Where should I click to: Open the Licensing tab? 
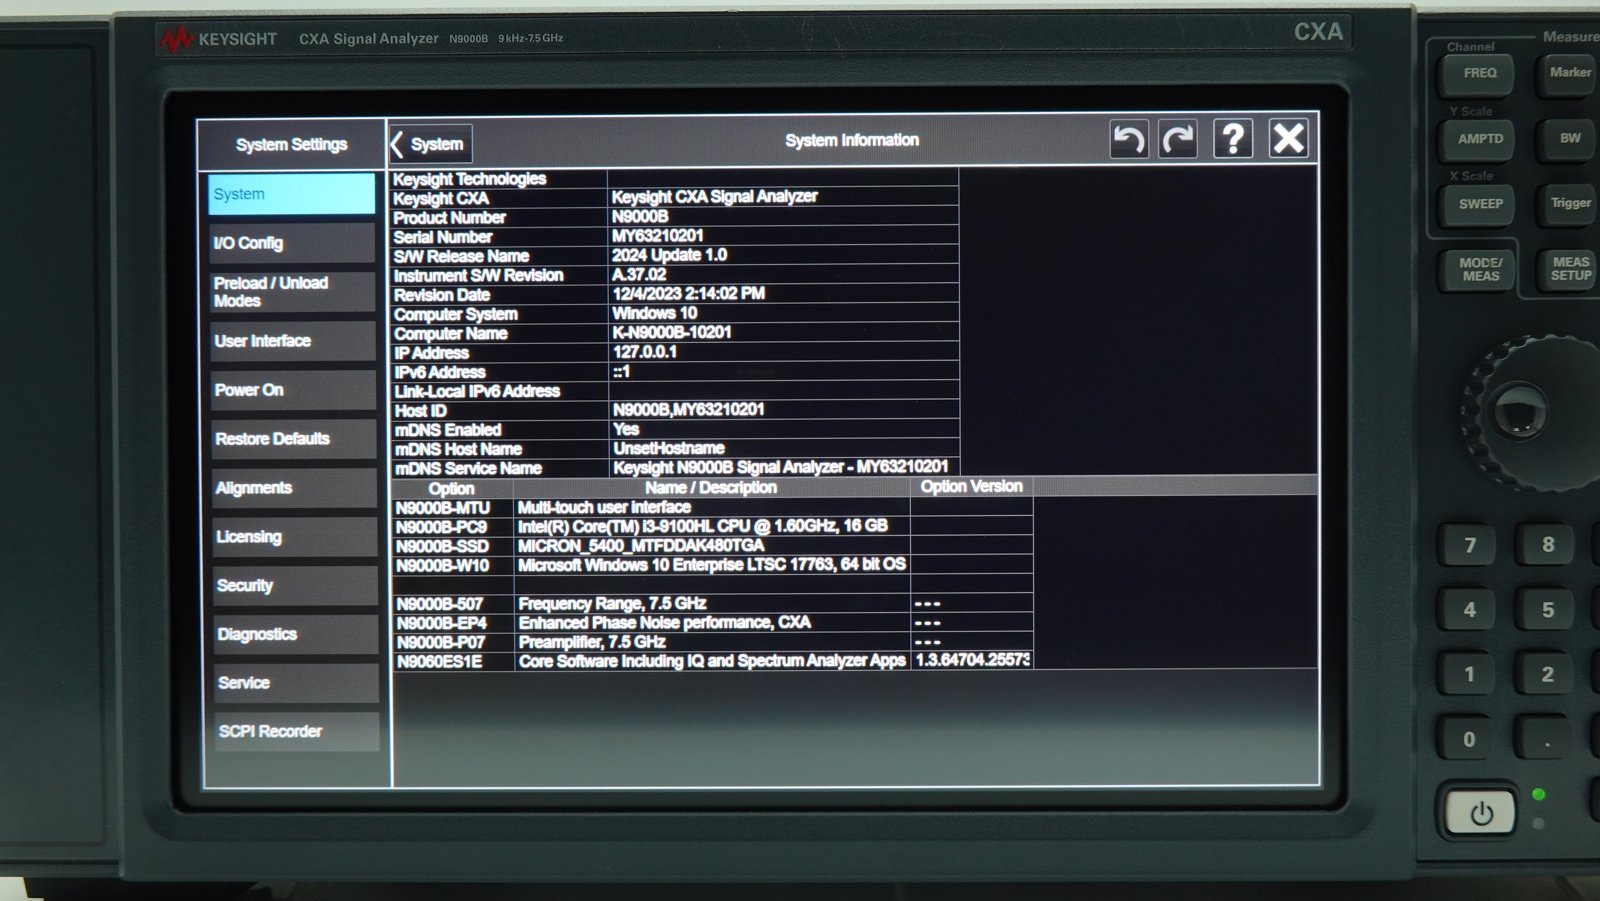pyautogui.click(x=295, y=537)
